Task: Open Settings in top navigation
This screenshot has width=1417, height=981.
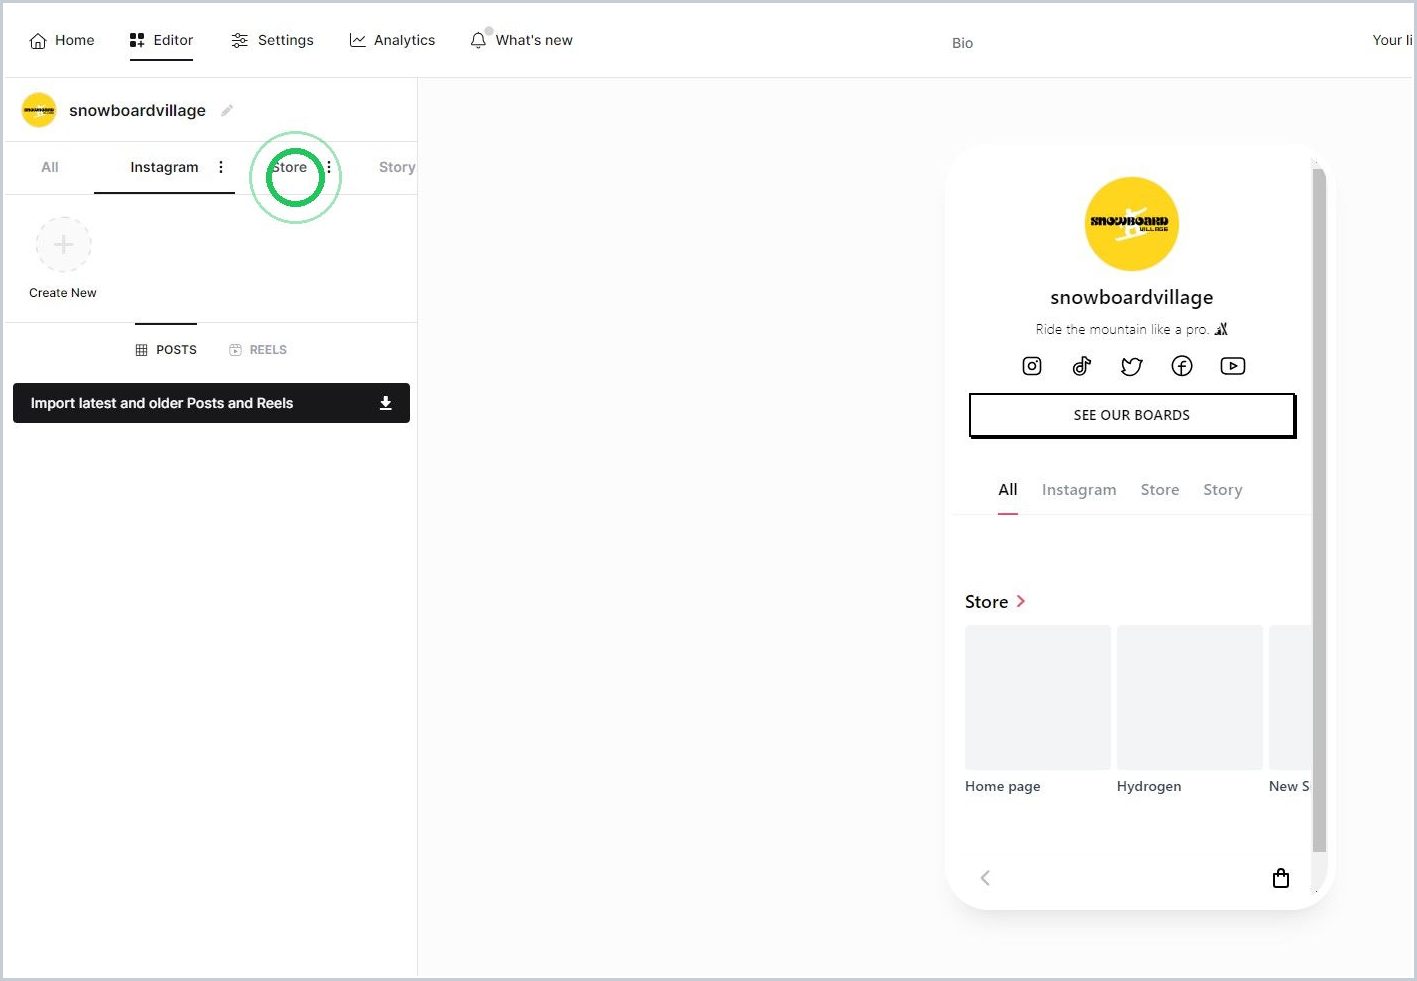Action: click(272, 40)
